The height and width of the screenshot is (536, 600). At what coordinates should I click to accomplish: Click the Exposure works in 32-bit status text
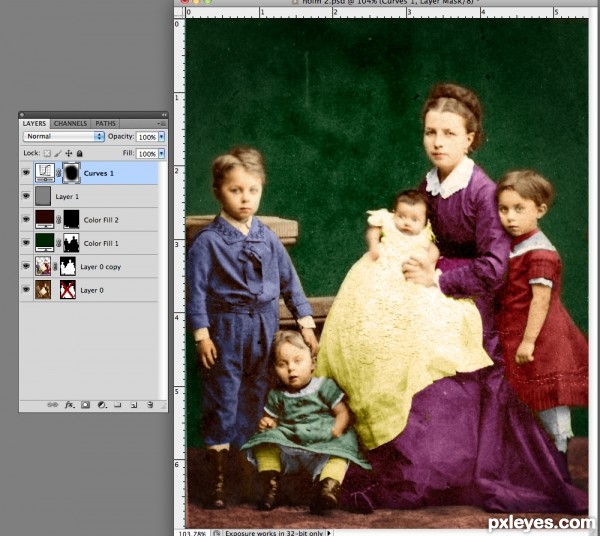point(274,533)
